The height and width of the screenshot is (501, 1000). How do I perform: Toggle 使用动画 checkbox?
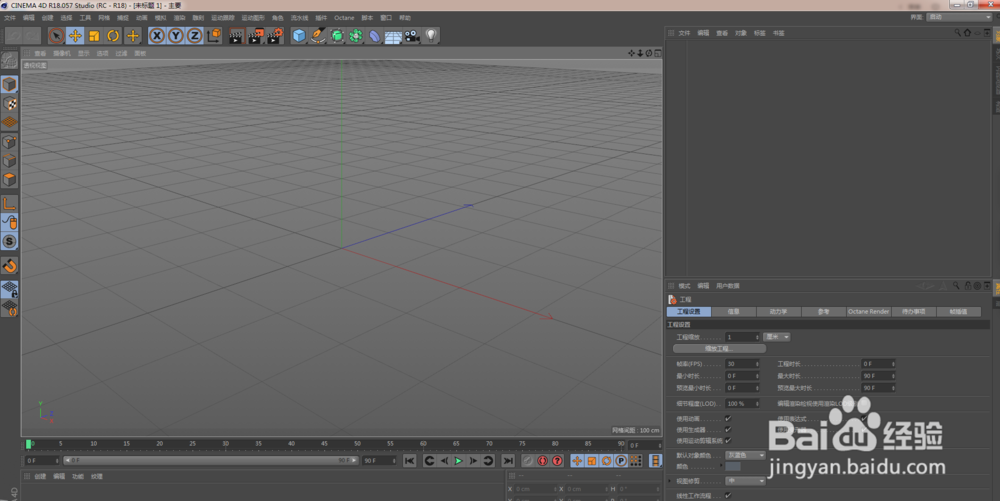728,419
